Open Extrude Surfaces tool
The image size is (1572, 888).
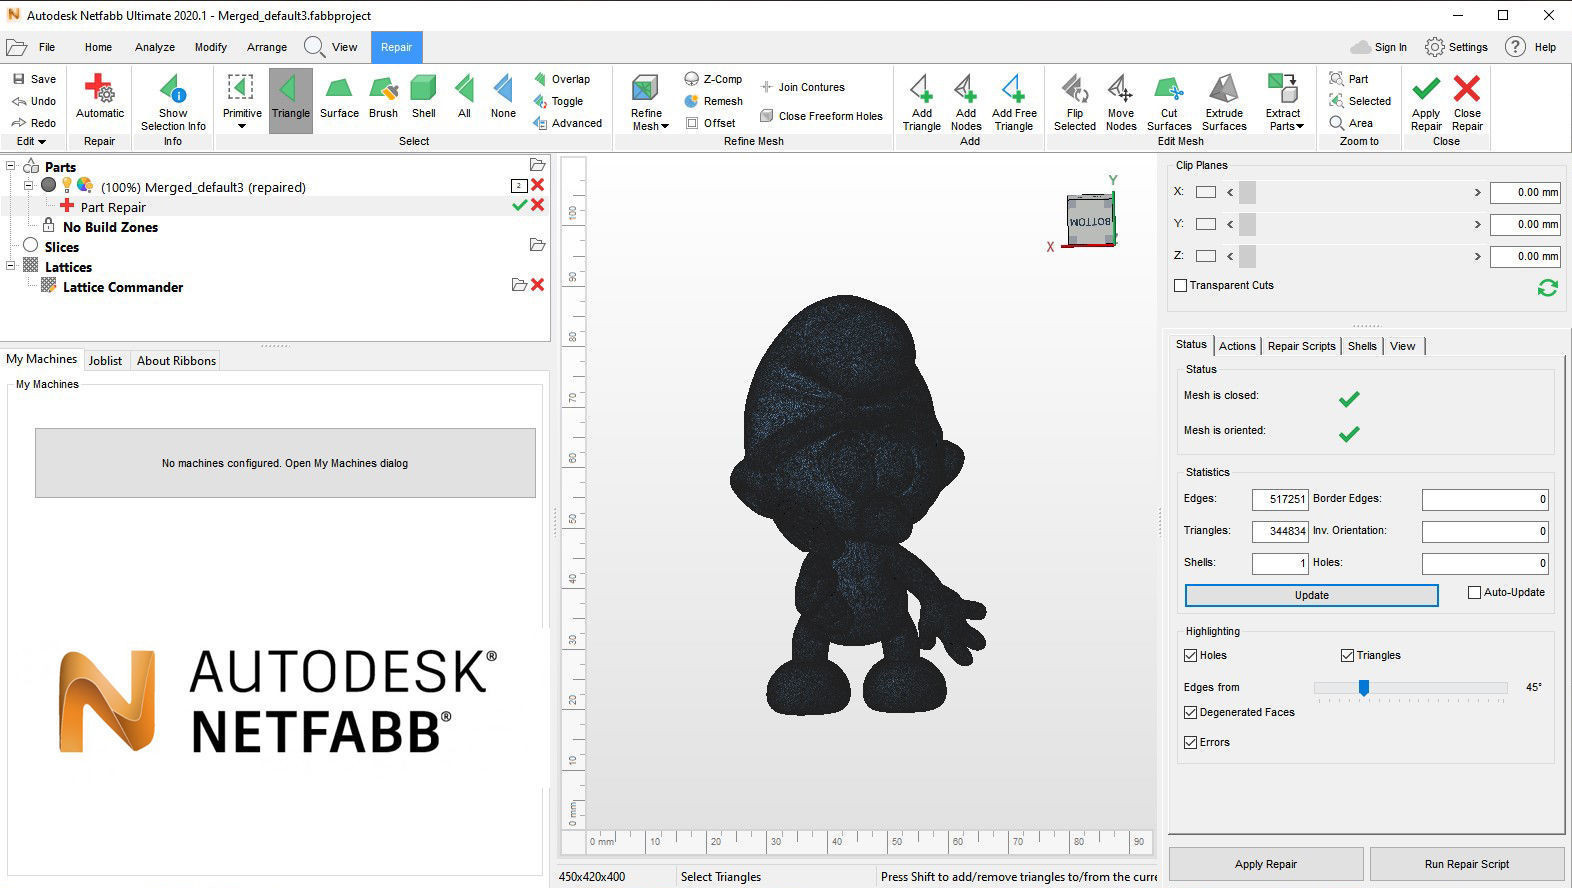[x=1224, y=102]
